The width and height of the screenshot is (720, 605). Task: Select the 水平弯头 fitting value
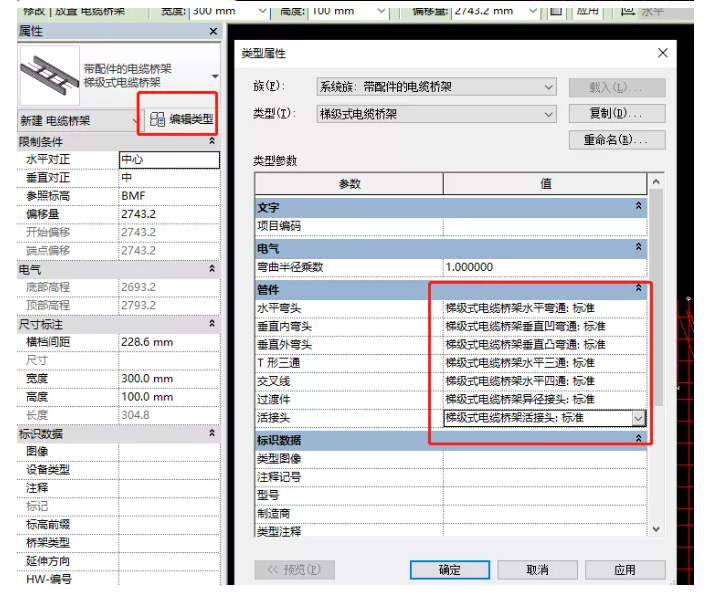coord(545,308)
